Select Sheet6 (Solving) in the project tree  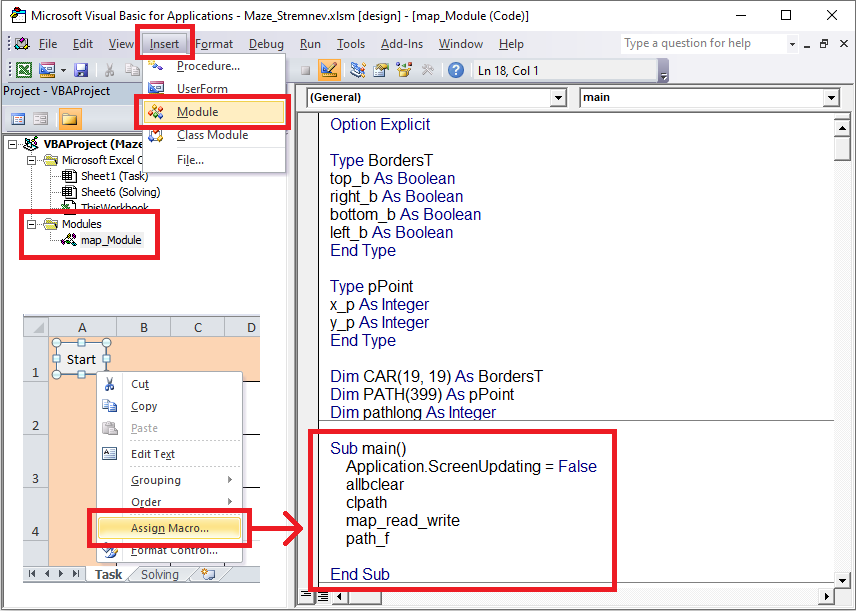tap(121, 192)
